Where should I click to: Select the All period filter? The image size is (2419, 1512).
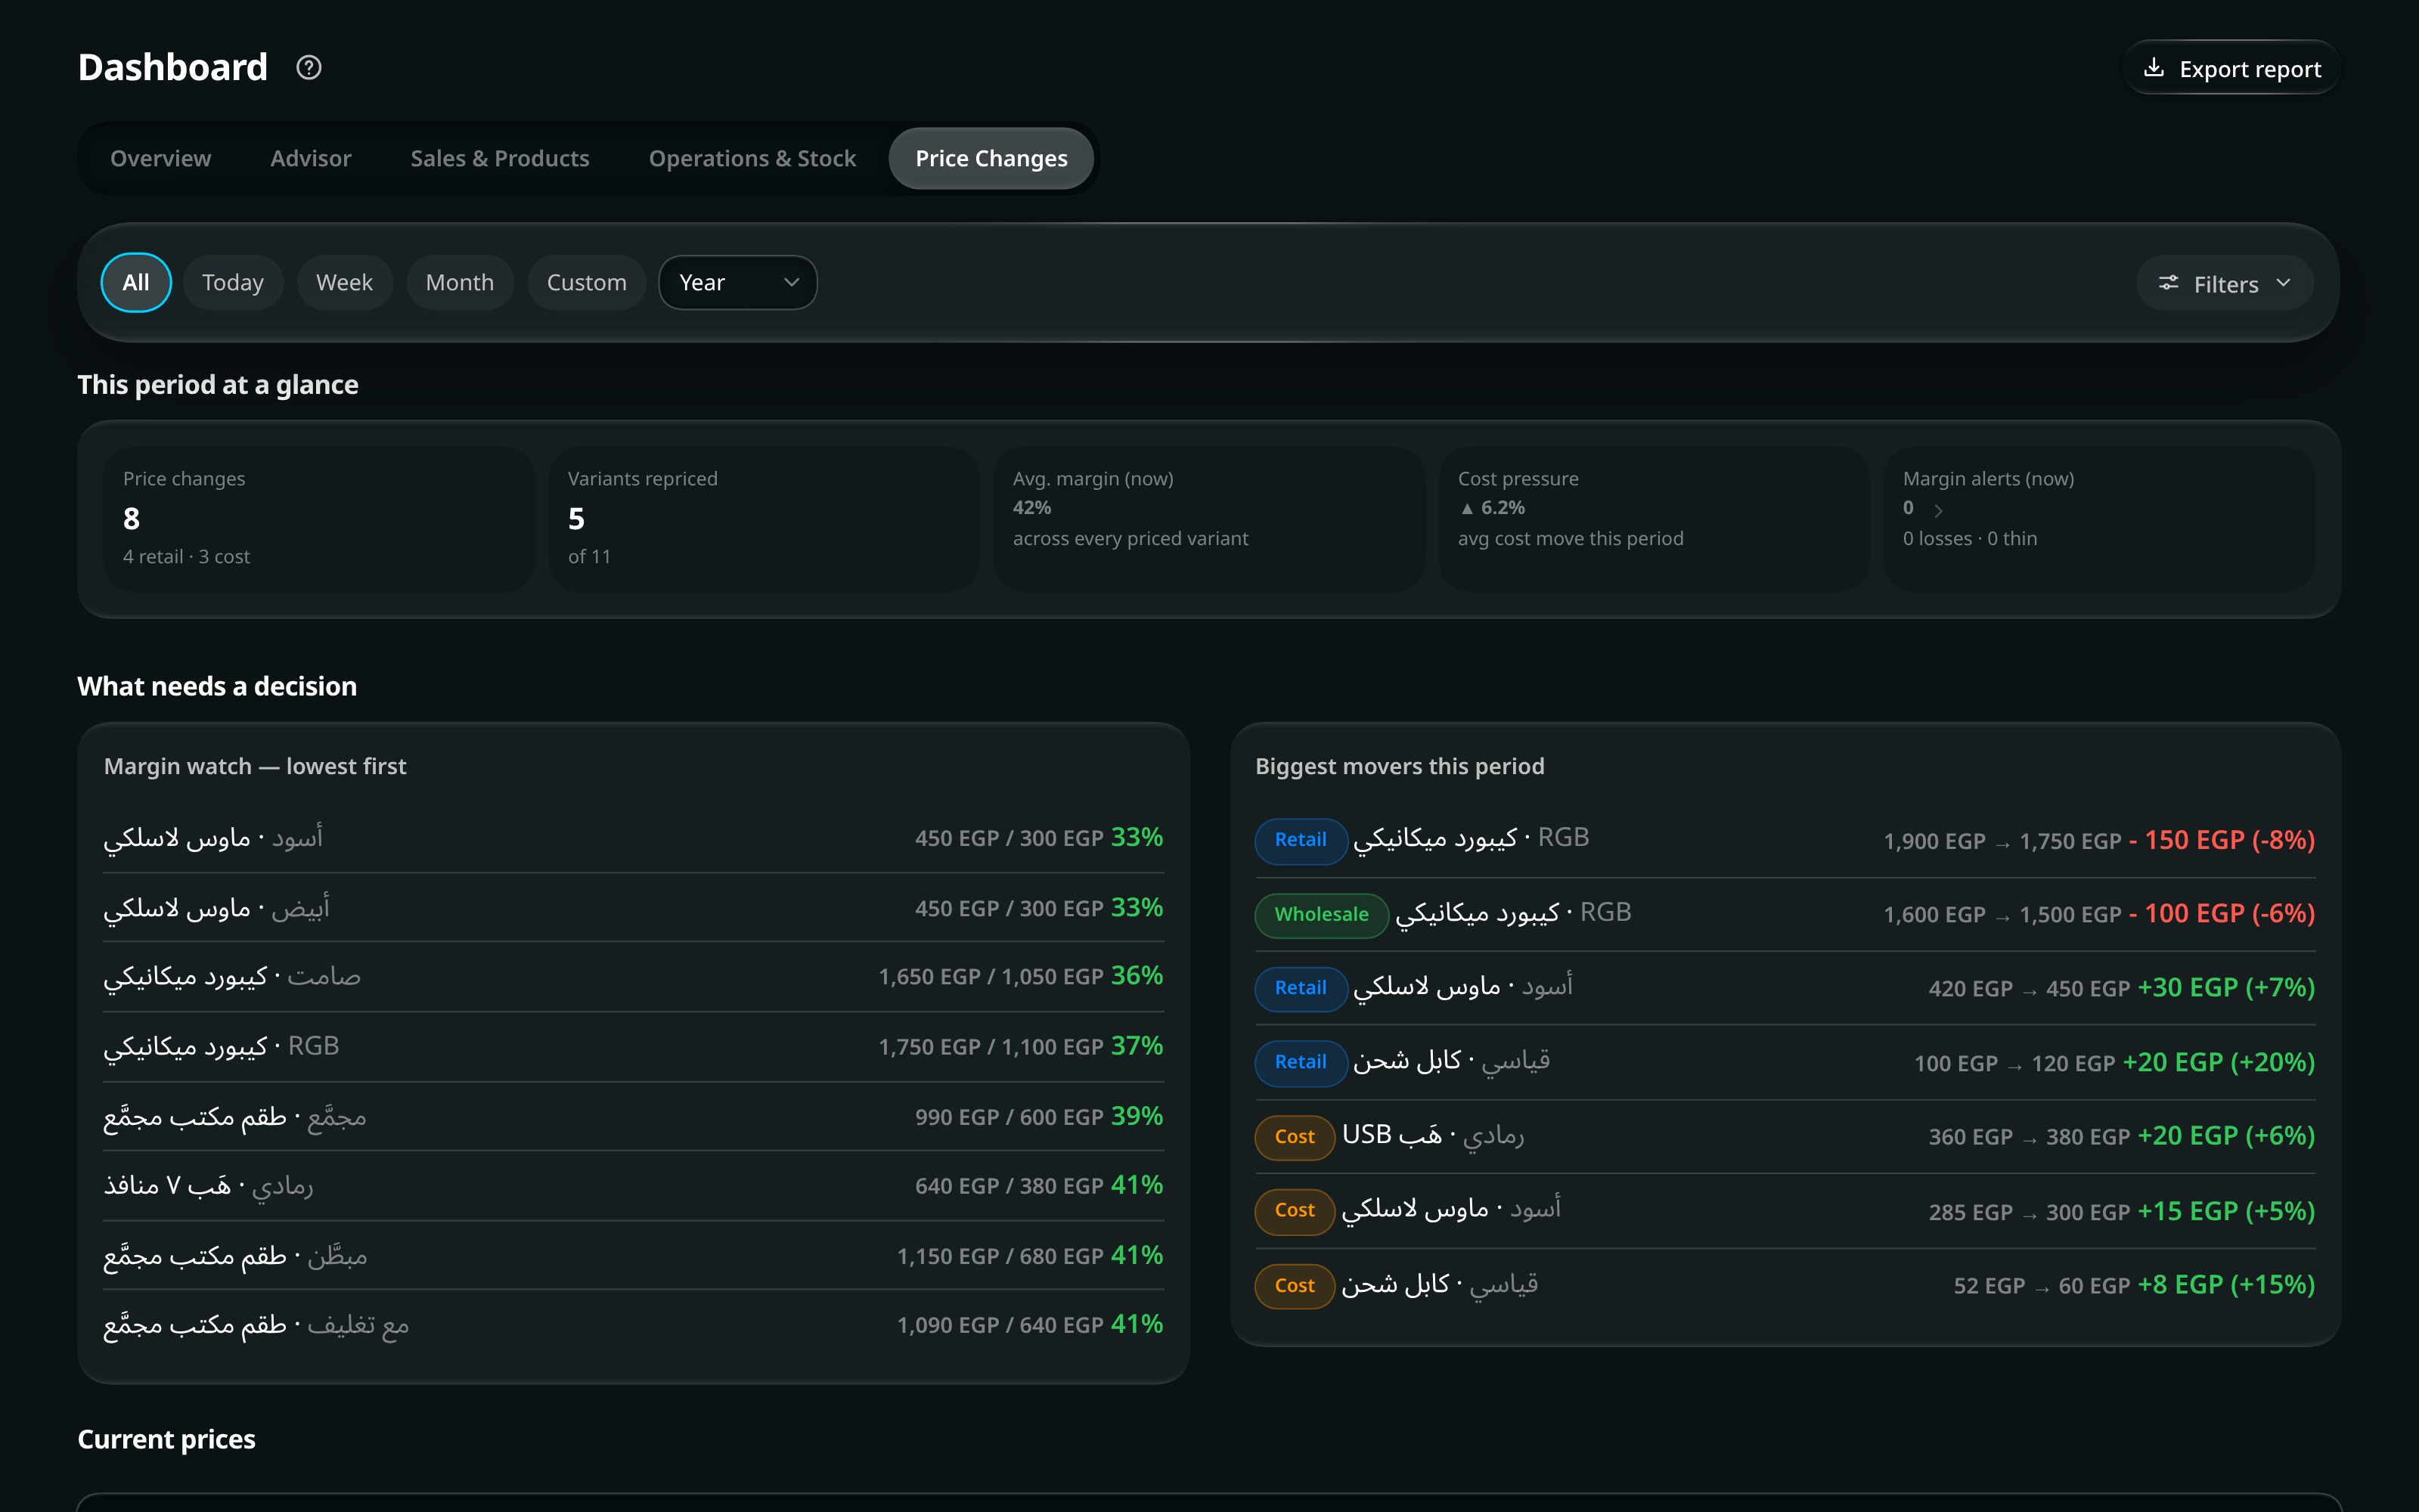point(136,283)
